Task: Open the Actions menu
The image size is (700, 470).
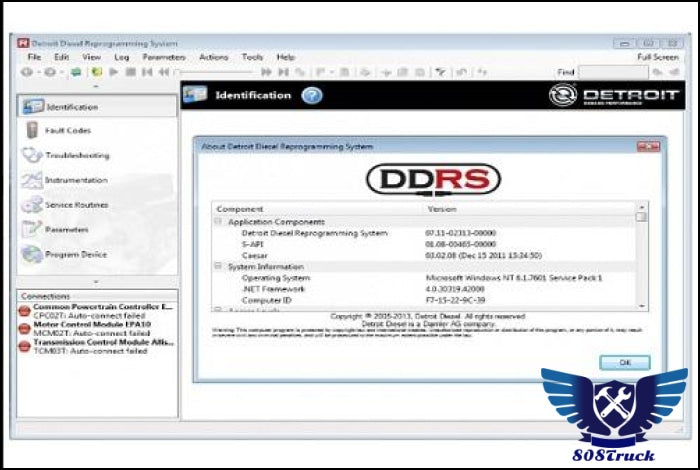Action: point(213,57)
